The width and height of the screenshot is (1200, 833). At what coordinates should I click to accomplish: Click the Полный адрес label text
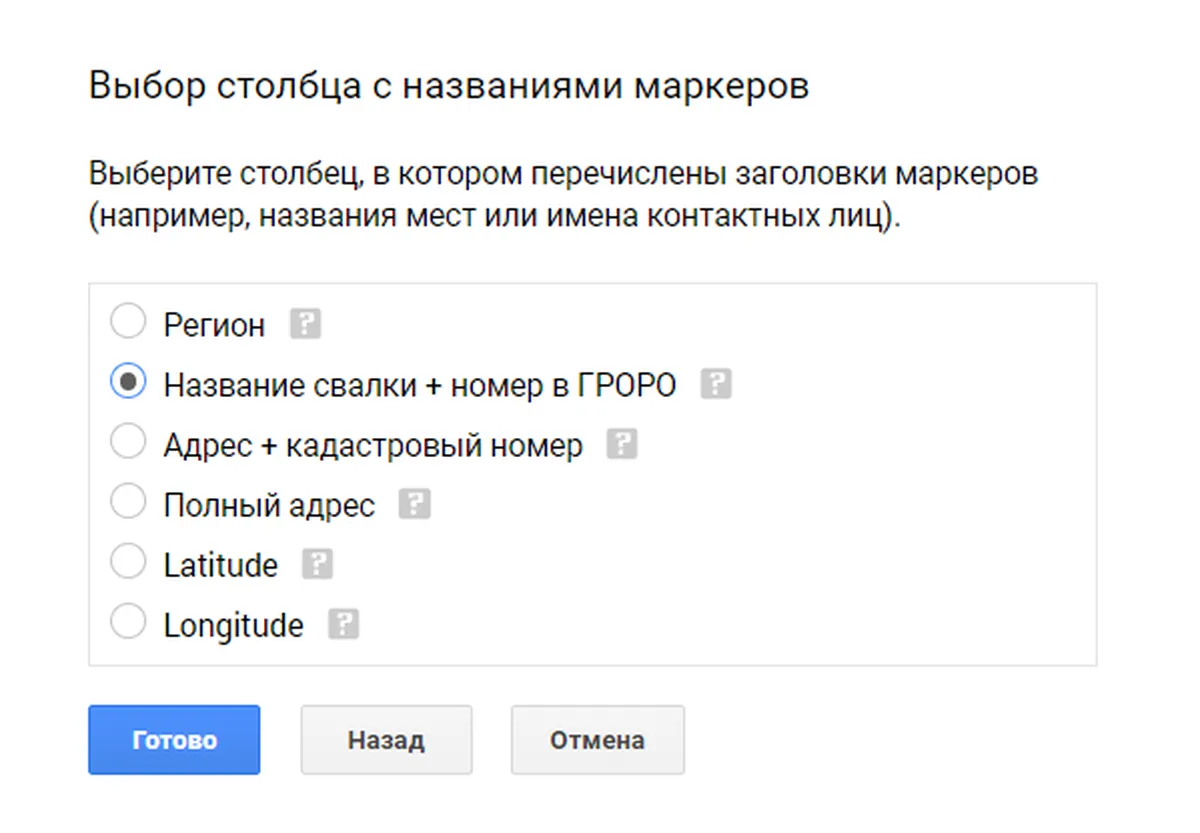coord(269,506)
